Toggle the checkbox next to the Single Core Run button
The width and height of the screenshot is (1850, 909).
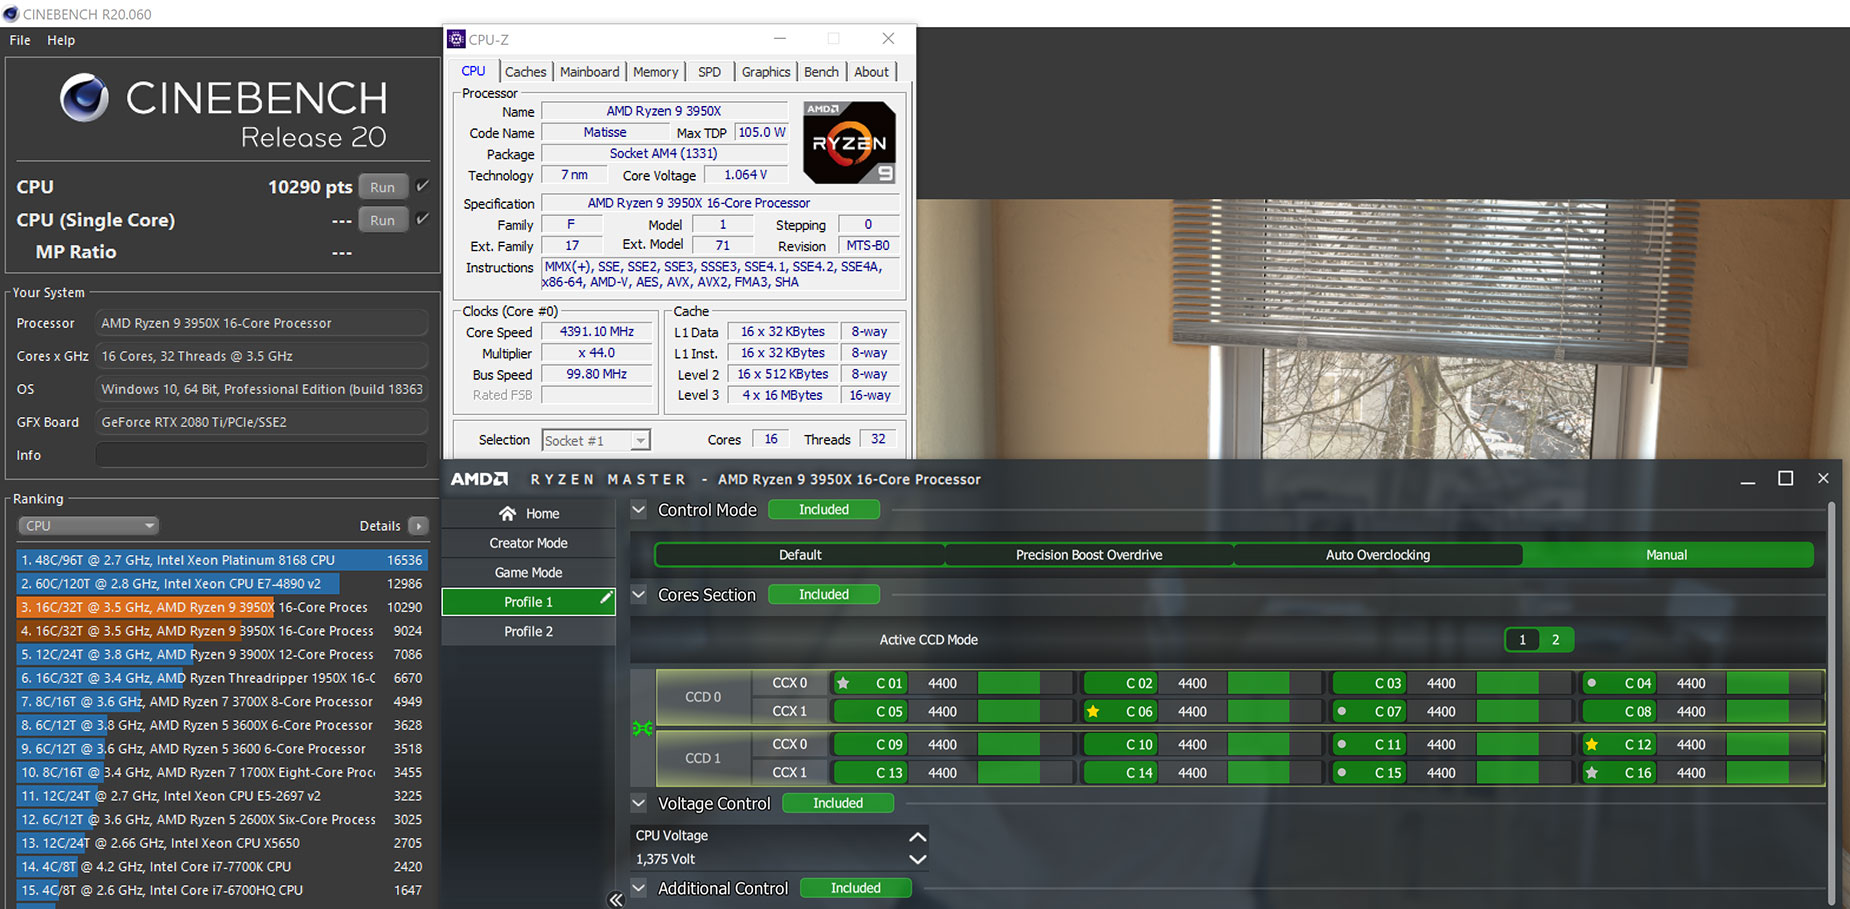coord(423,219)
